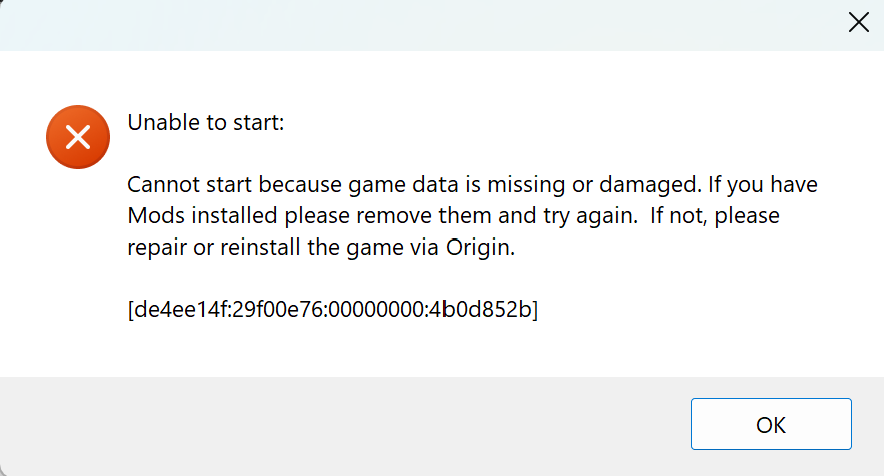Click the phrase 'If you have' in the message
The image size is (884, 476).
763,185
